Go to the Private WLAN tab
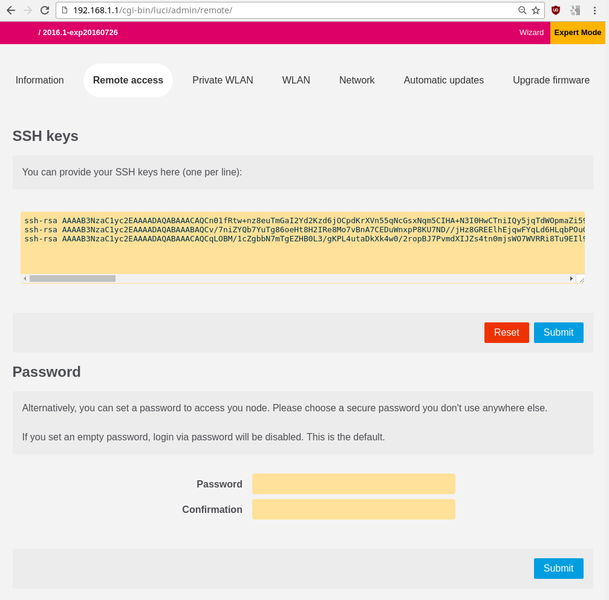This screenshot has height=600, width=609. [222, 80]
